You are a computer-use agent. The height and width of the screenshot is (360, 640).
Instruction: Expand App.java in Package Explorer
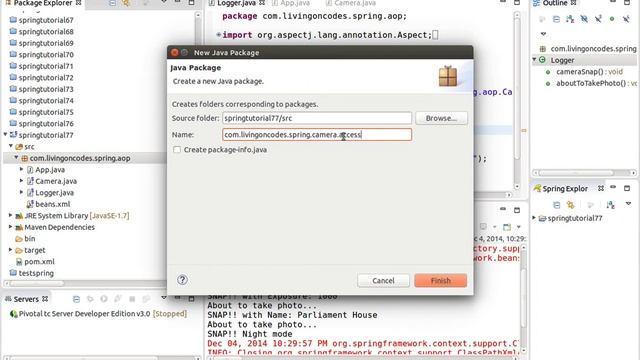pos(22,169)
